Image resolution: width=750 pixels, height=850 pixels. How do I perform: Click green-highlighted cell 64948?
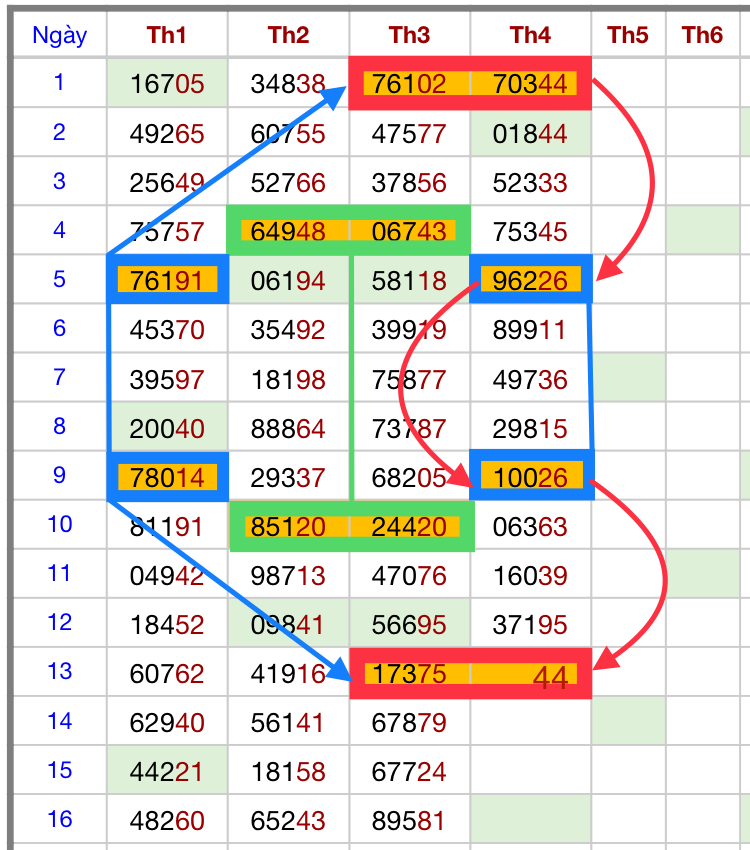pos(288,231)
